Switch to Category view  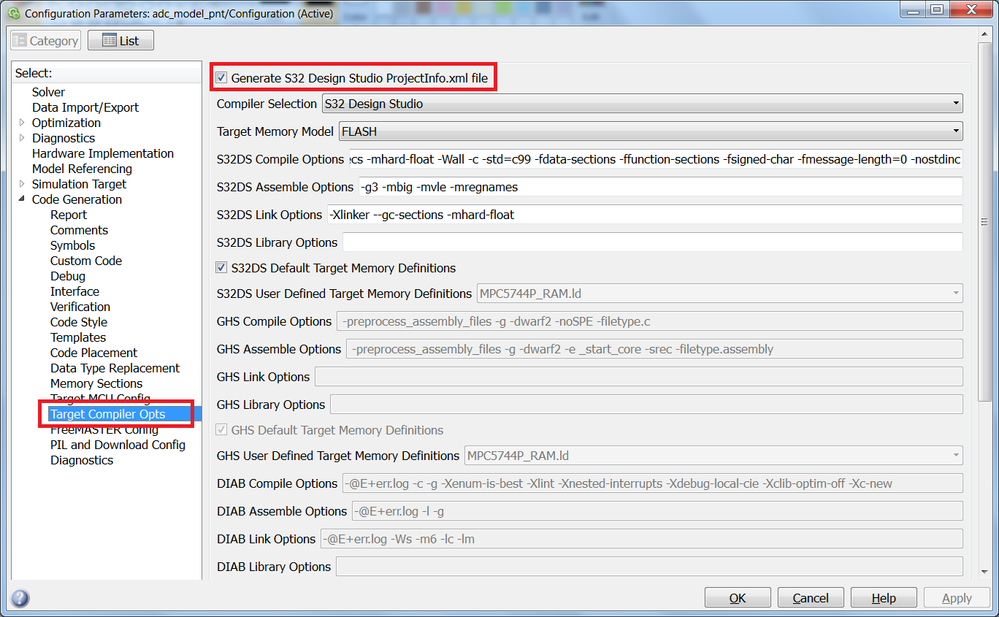(x=46, y=41)
